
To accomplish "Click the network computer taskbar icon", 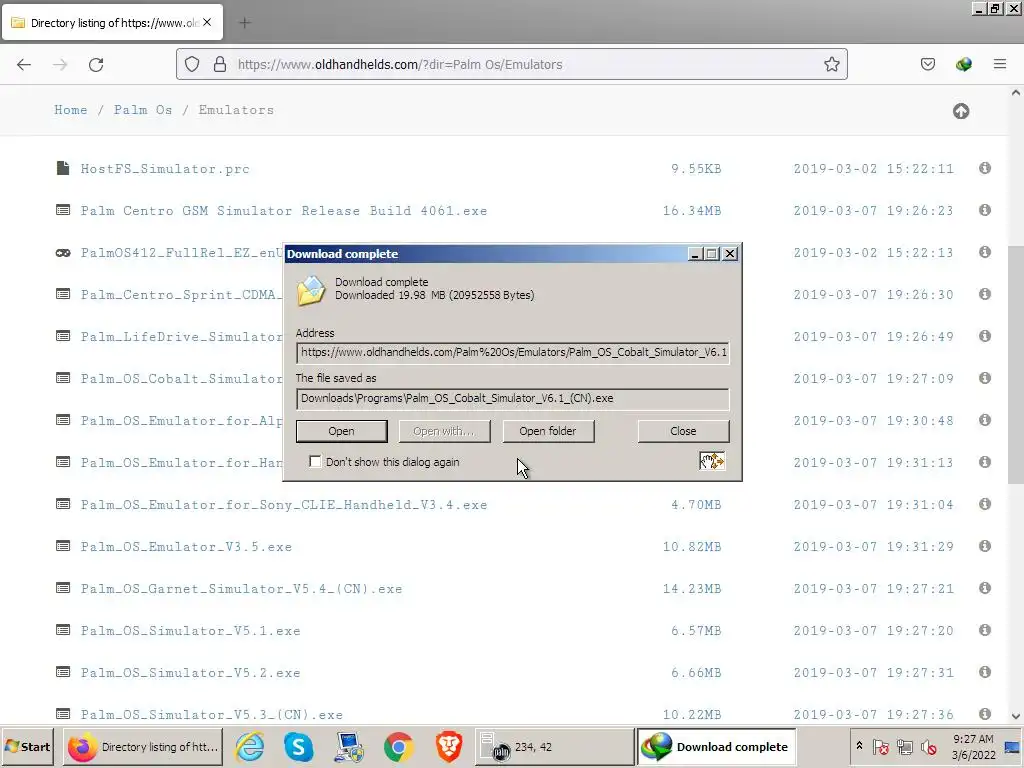I will click(349, 747).
